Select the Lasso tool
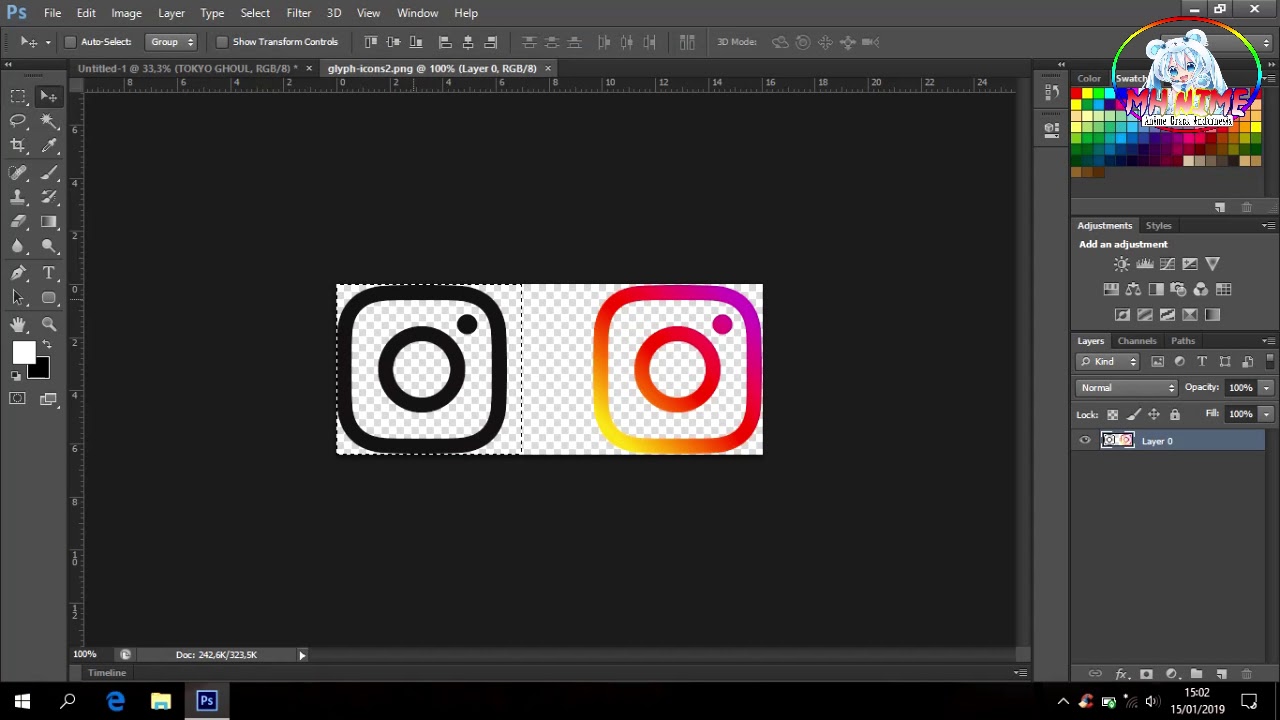 pos(18,121)
